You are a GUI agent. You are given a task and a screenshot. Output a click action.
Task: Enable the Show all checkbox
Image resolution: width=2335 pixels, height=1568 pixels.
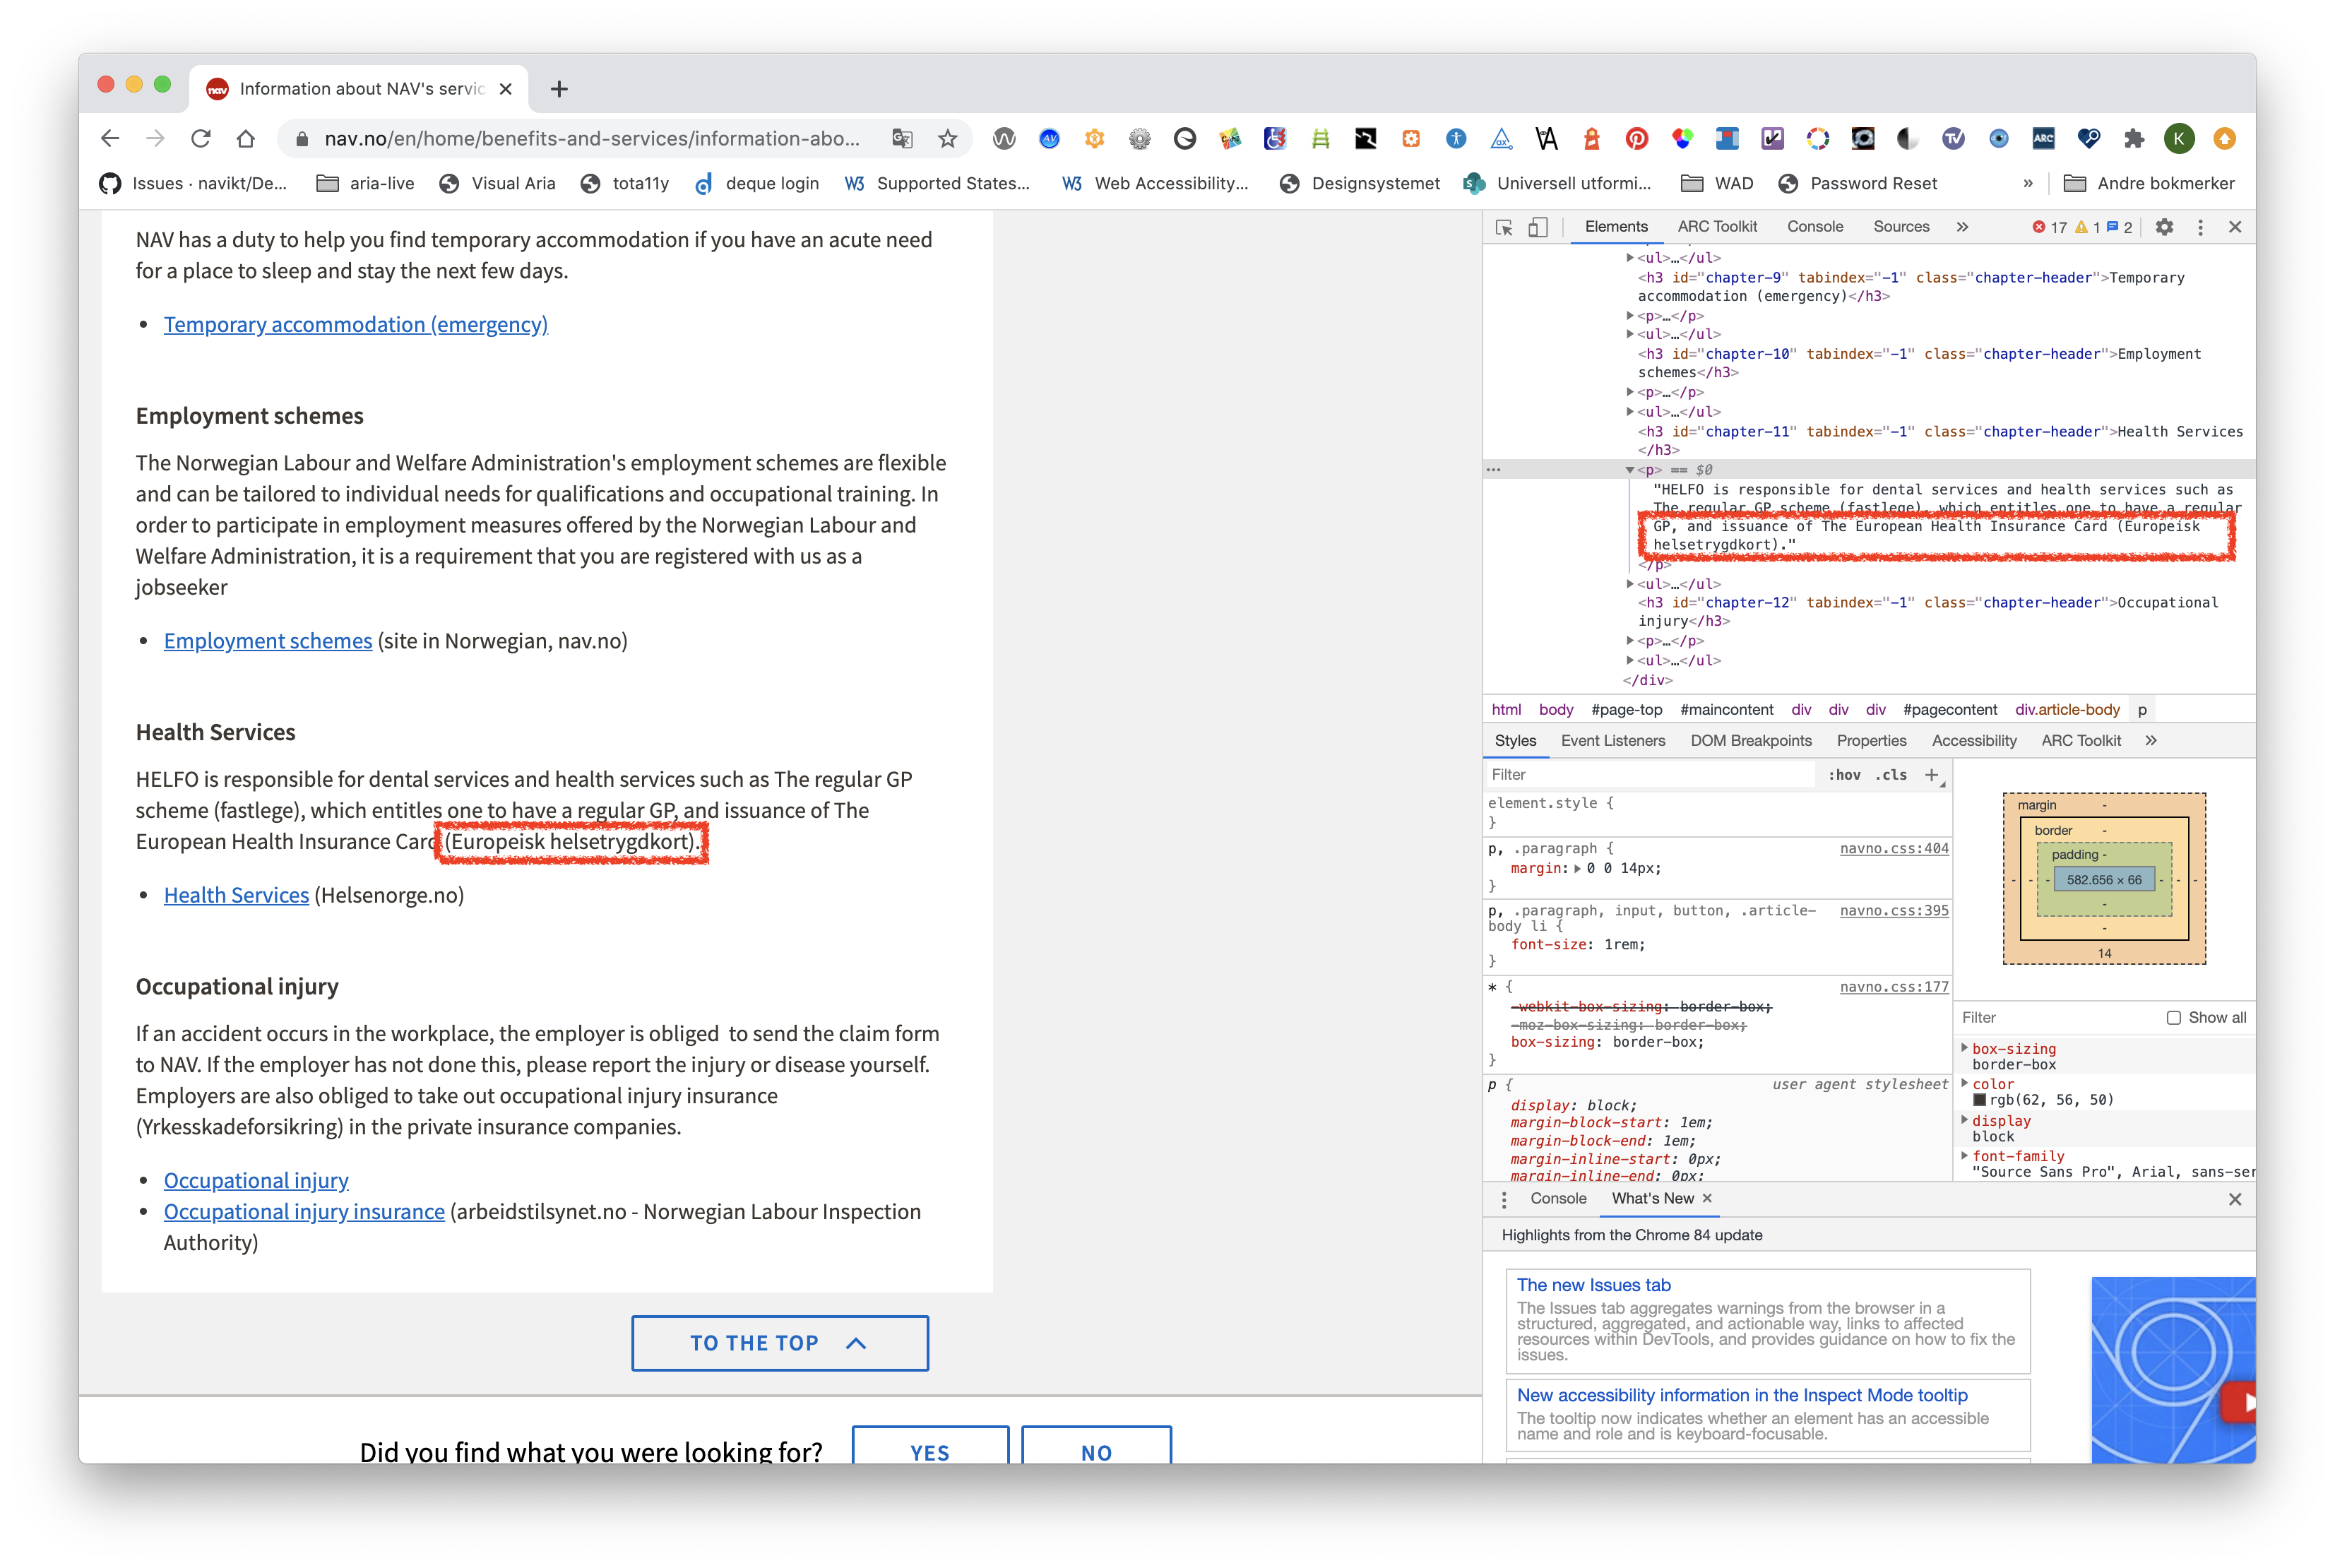2173,1017
